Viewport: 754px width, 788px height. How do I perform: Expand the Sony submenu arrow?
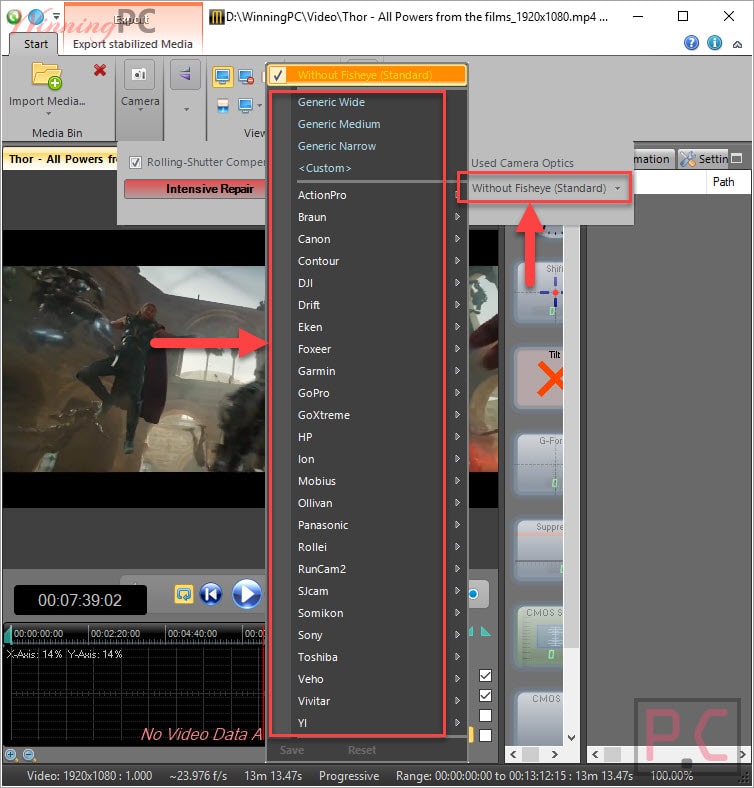click(457, 634)
